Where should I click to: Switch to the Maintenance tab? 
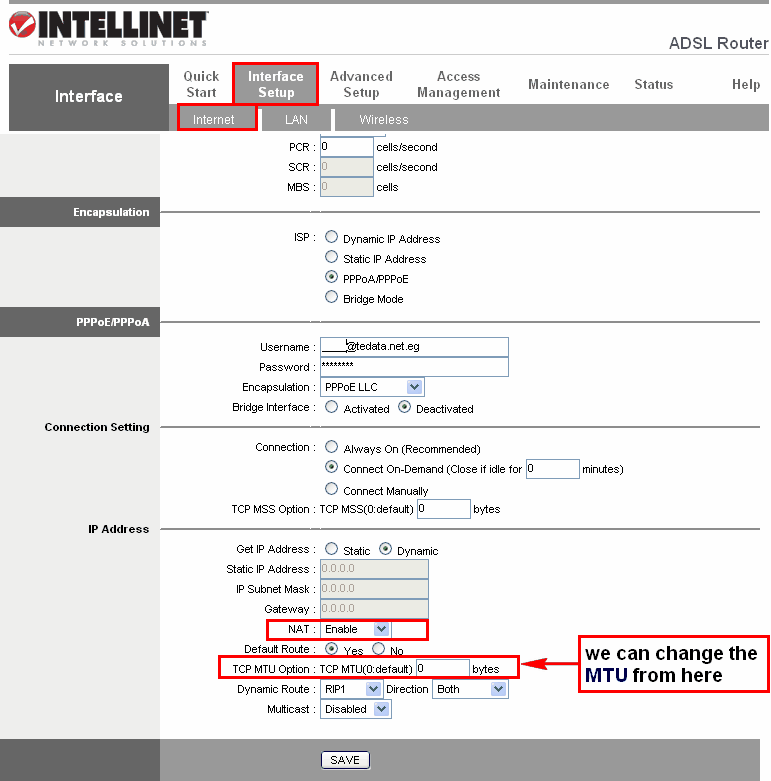[568, 84]
